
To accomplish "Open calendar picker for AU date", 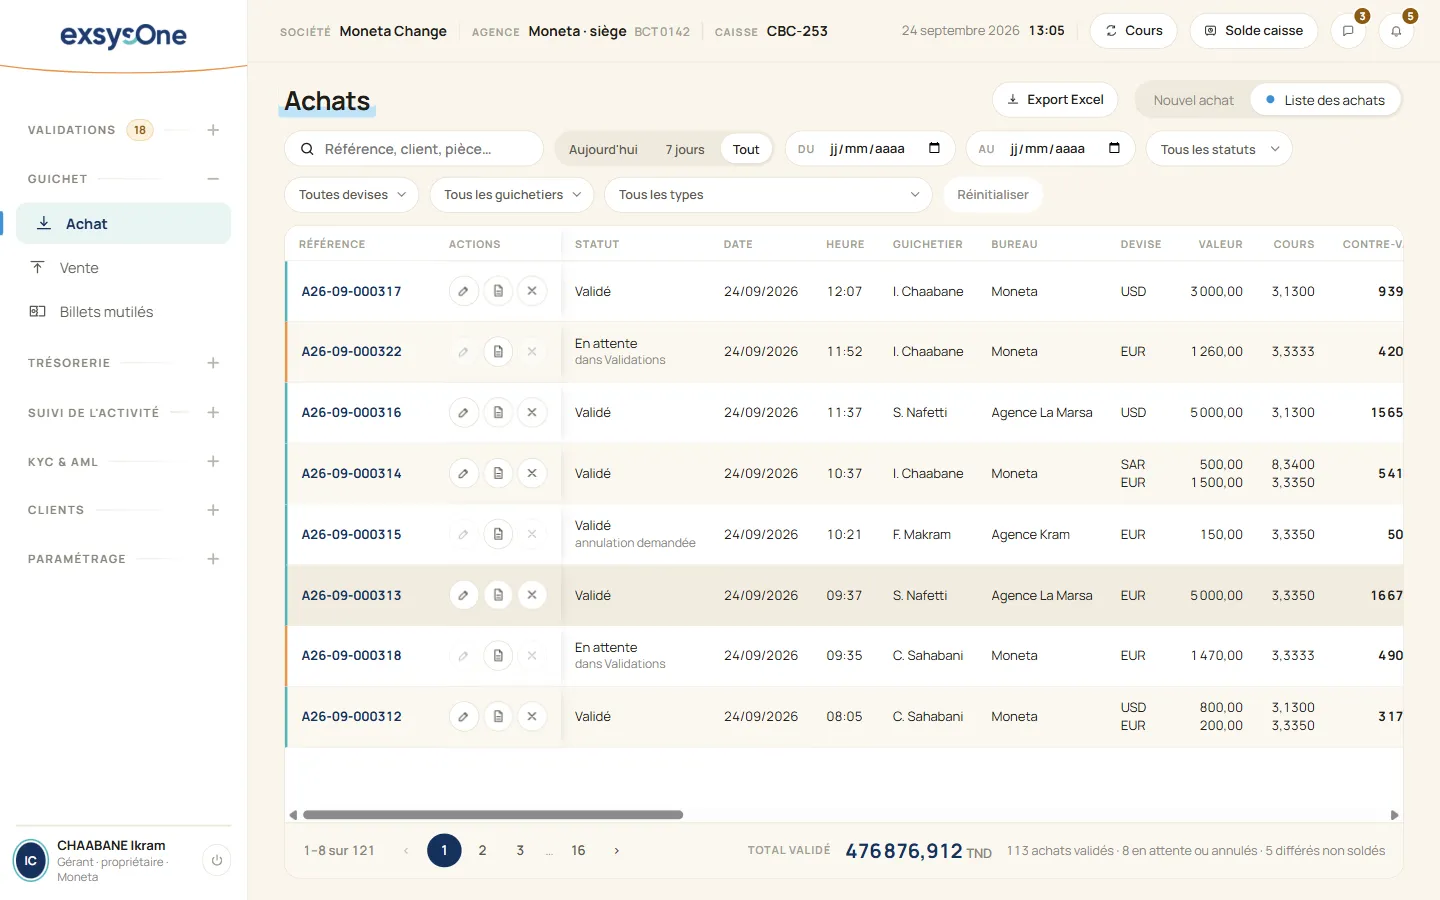I will point(1114,149).
